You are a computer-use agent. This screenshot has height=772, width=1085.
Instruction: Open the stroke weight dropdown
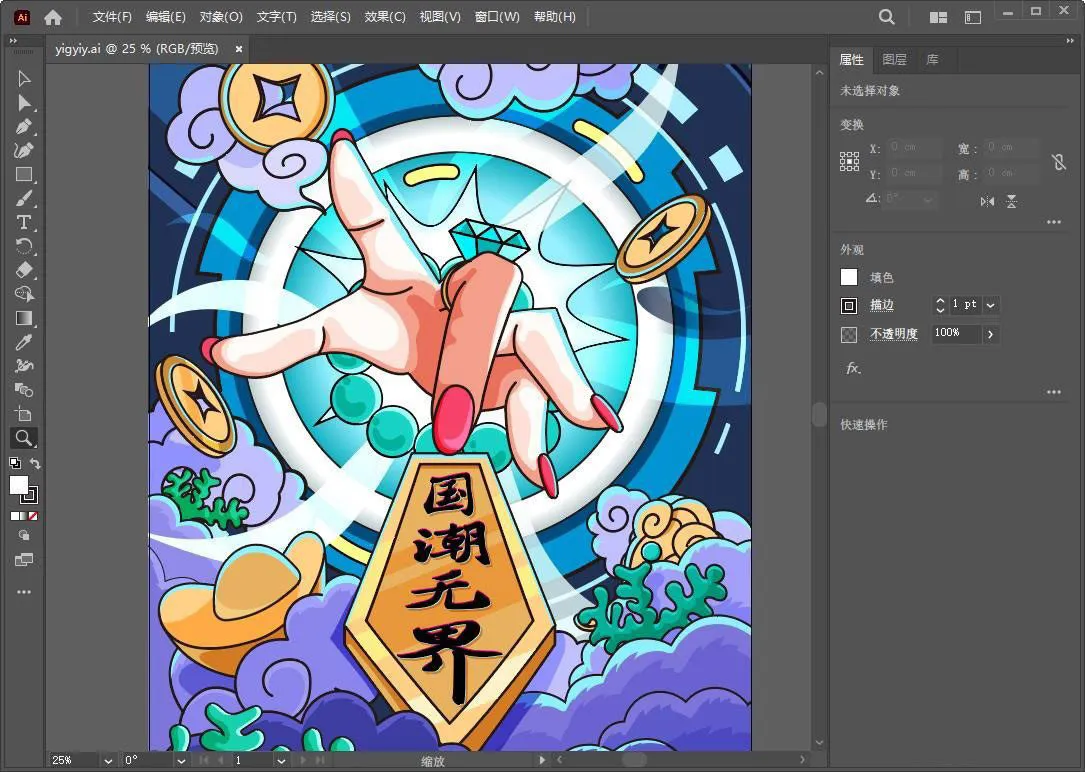pos(991,305)
